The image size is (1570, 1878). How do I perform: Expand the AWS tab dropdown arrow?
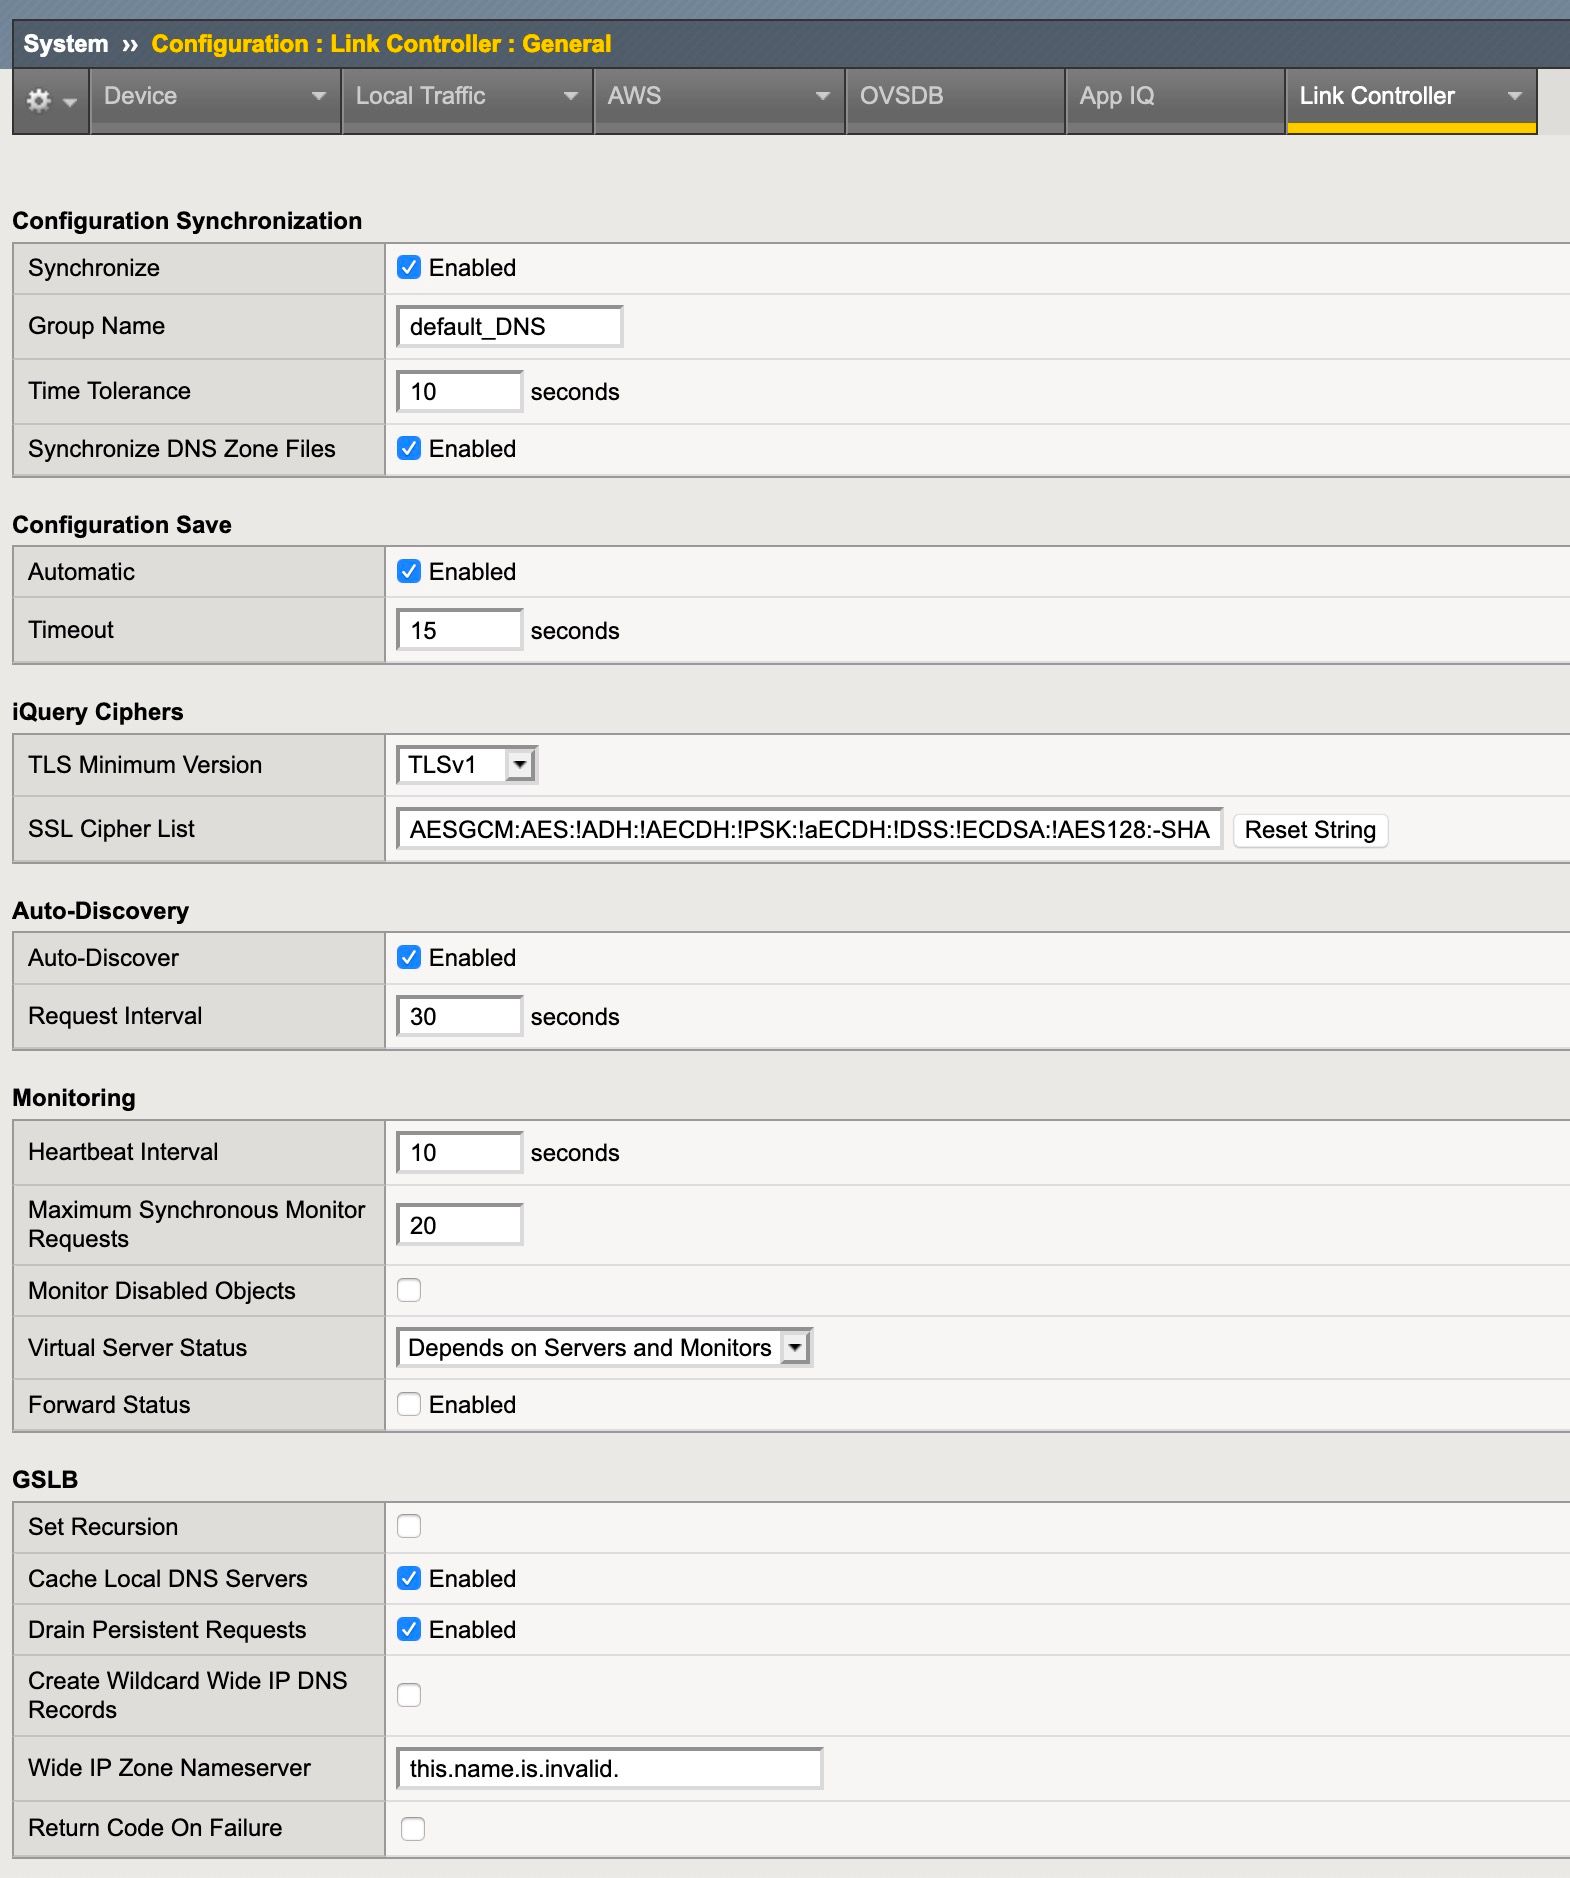pos(822,97)
